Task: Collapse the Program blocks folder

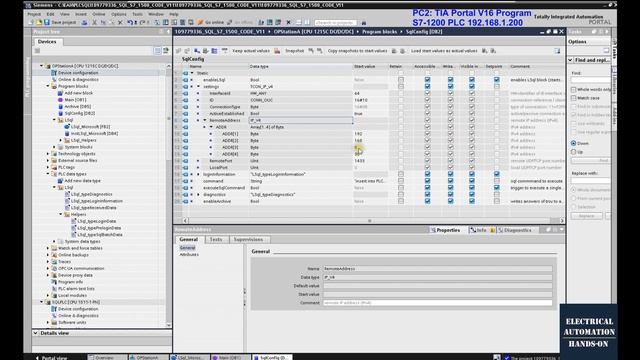Action: click(x=48, y=86)
